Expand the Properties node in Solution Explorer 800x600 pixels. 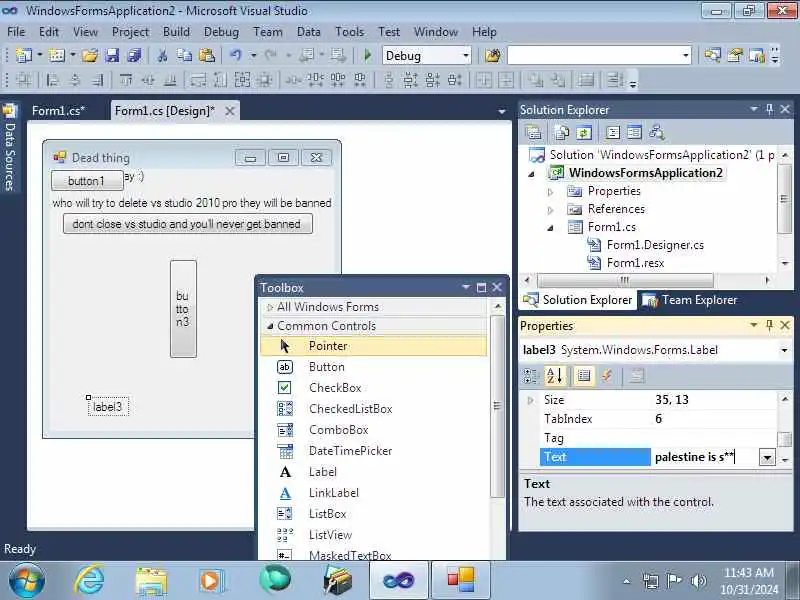point(550,192)
